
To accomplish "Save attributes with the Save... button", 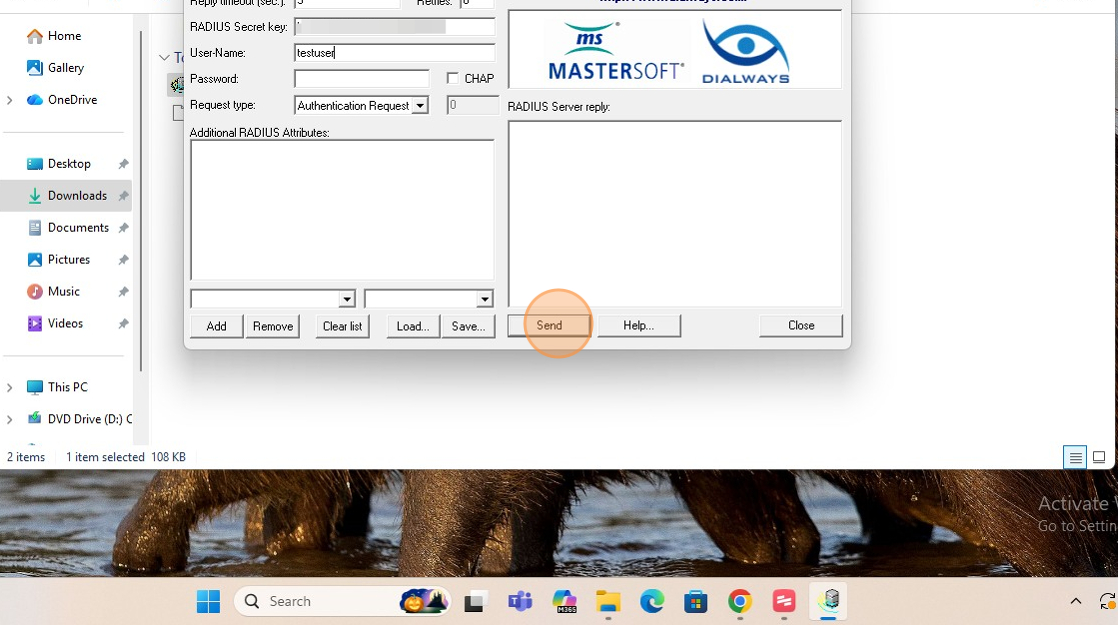I will pyautogui.click(x=468, y=326).
